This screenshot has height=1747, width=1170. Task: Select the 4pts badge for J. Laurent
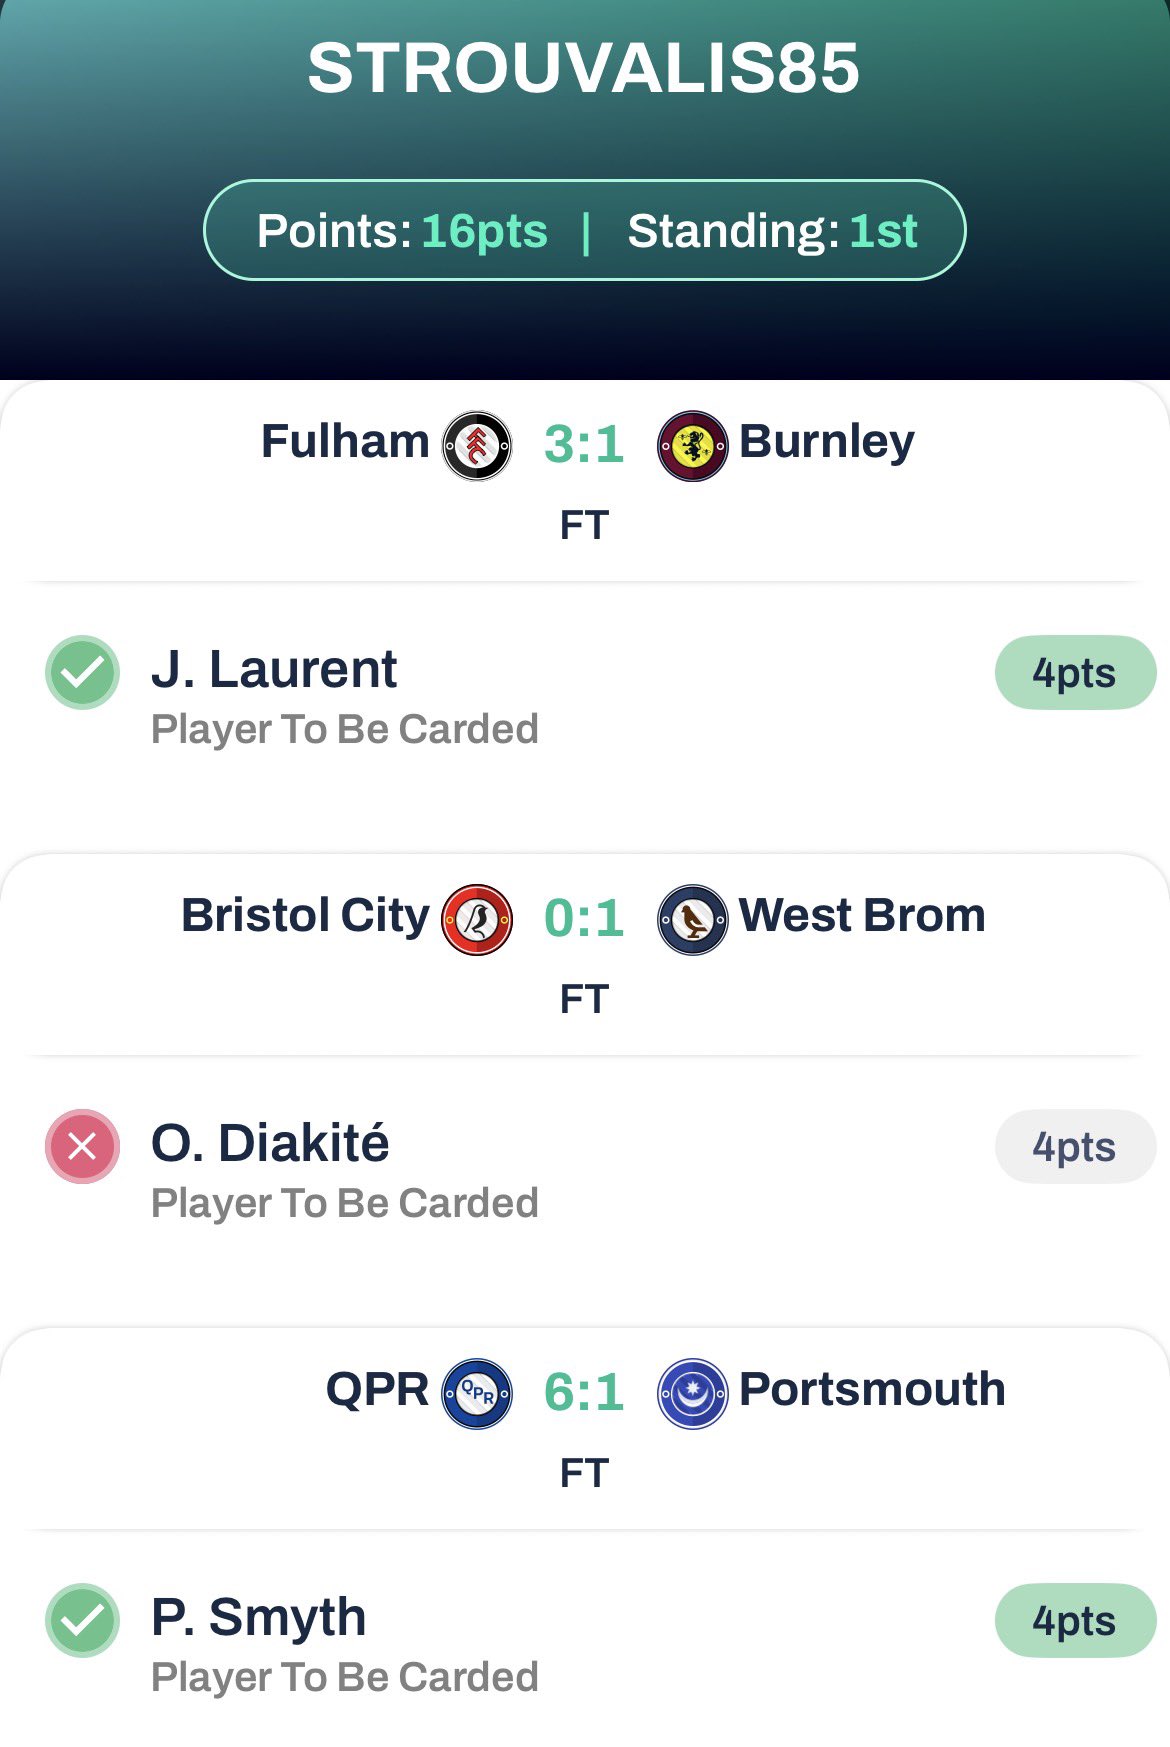click(x=1074, y=673)
